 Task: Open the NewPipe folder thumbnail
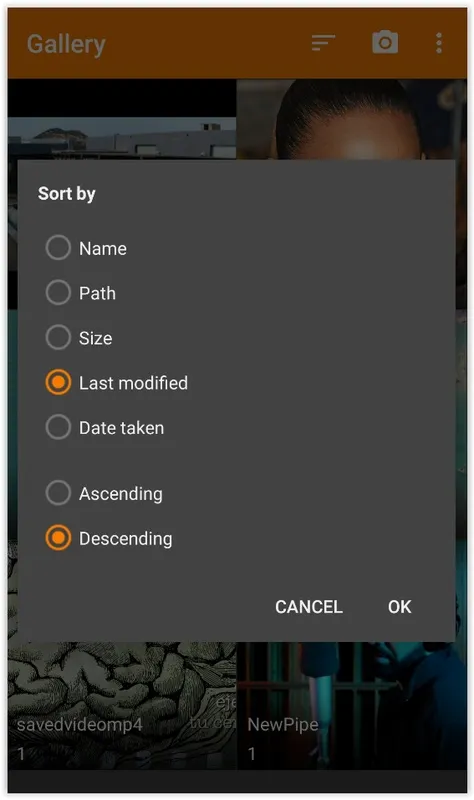[352, 706]
